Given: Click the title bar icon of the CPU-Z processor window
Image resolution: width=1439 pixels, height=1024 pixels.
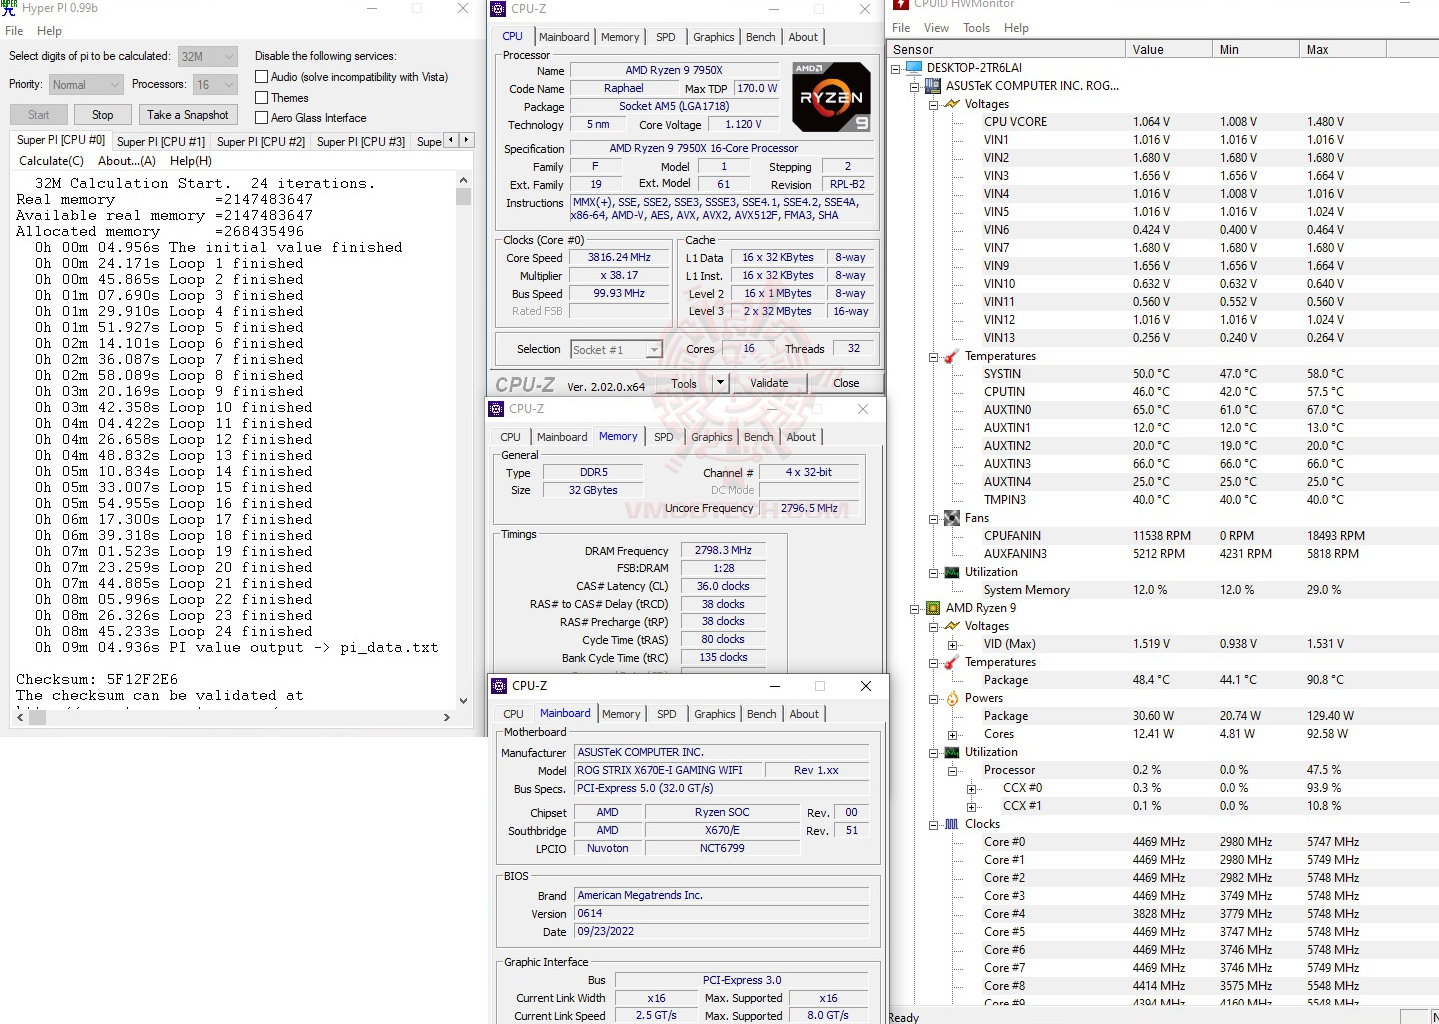Looking at the screenshot, I should click(x=498, y=8).
